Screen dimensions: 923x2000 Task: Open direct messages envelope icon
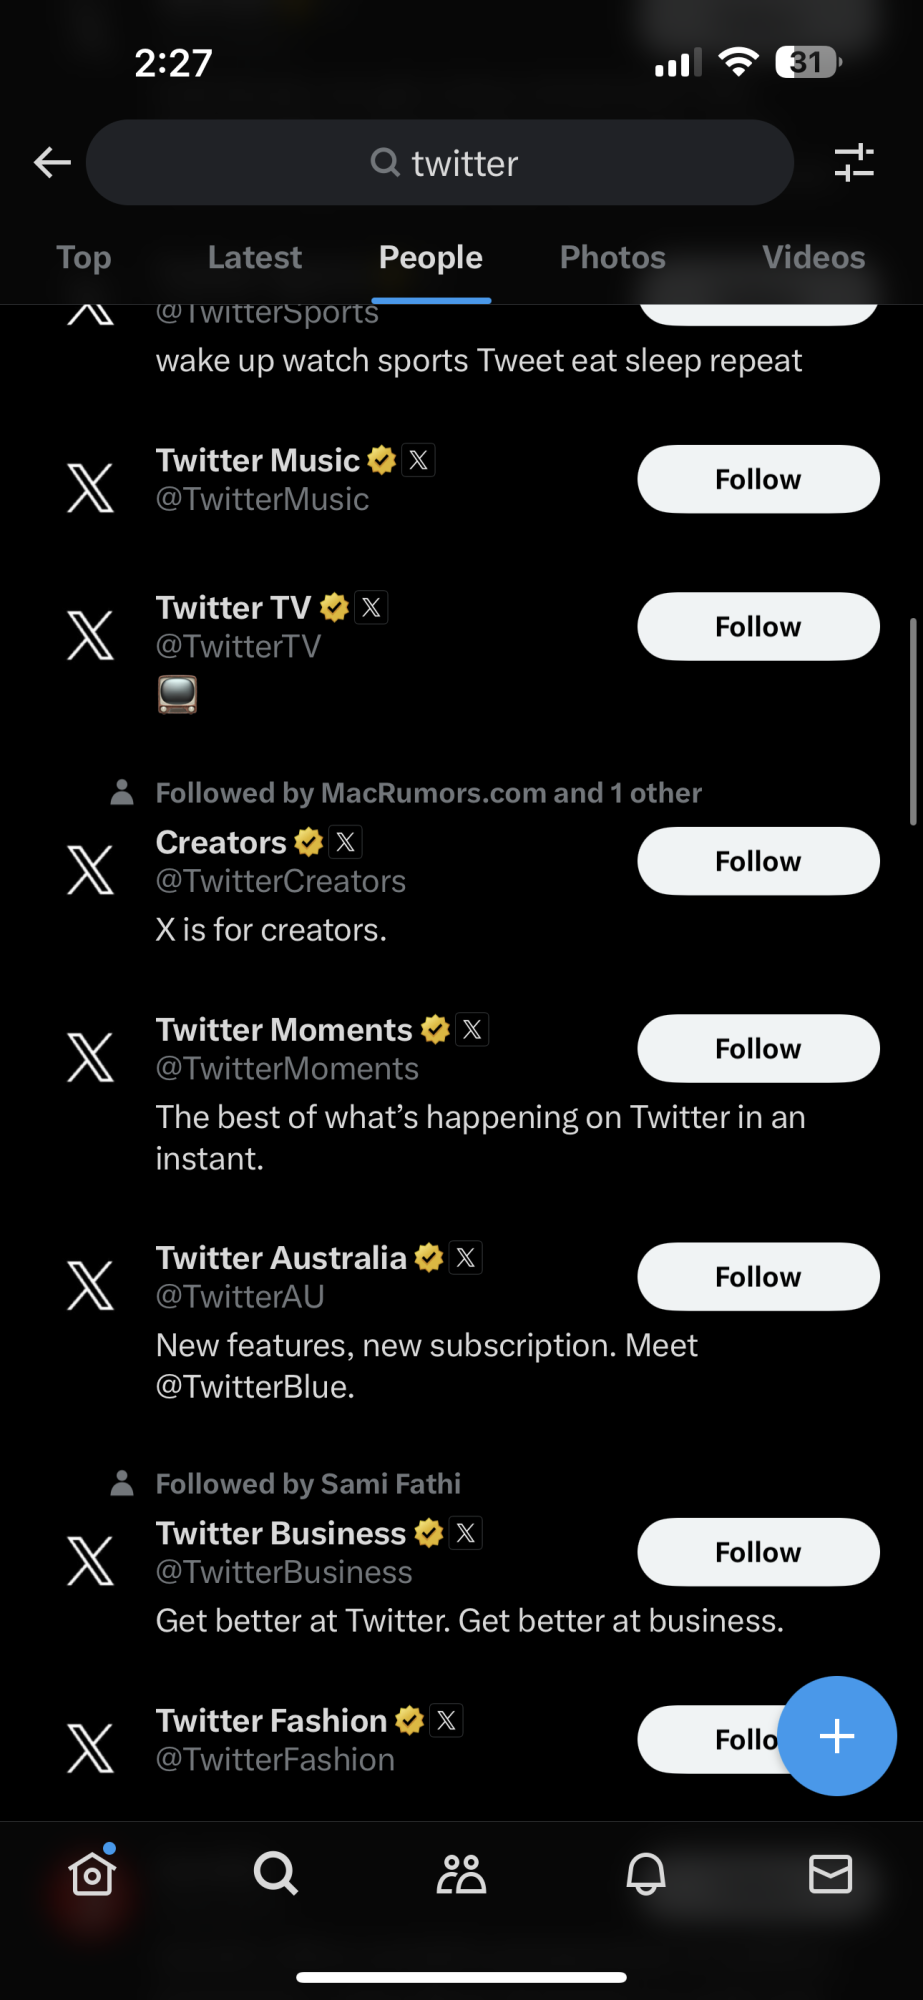point(830,1873)
